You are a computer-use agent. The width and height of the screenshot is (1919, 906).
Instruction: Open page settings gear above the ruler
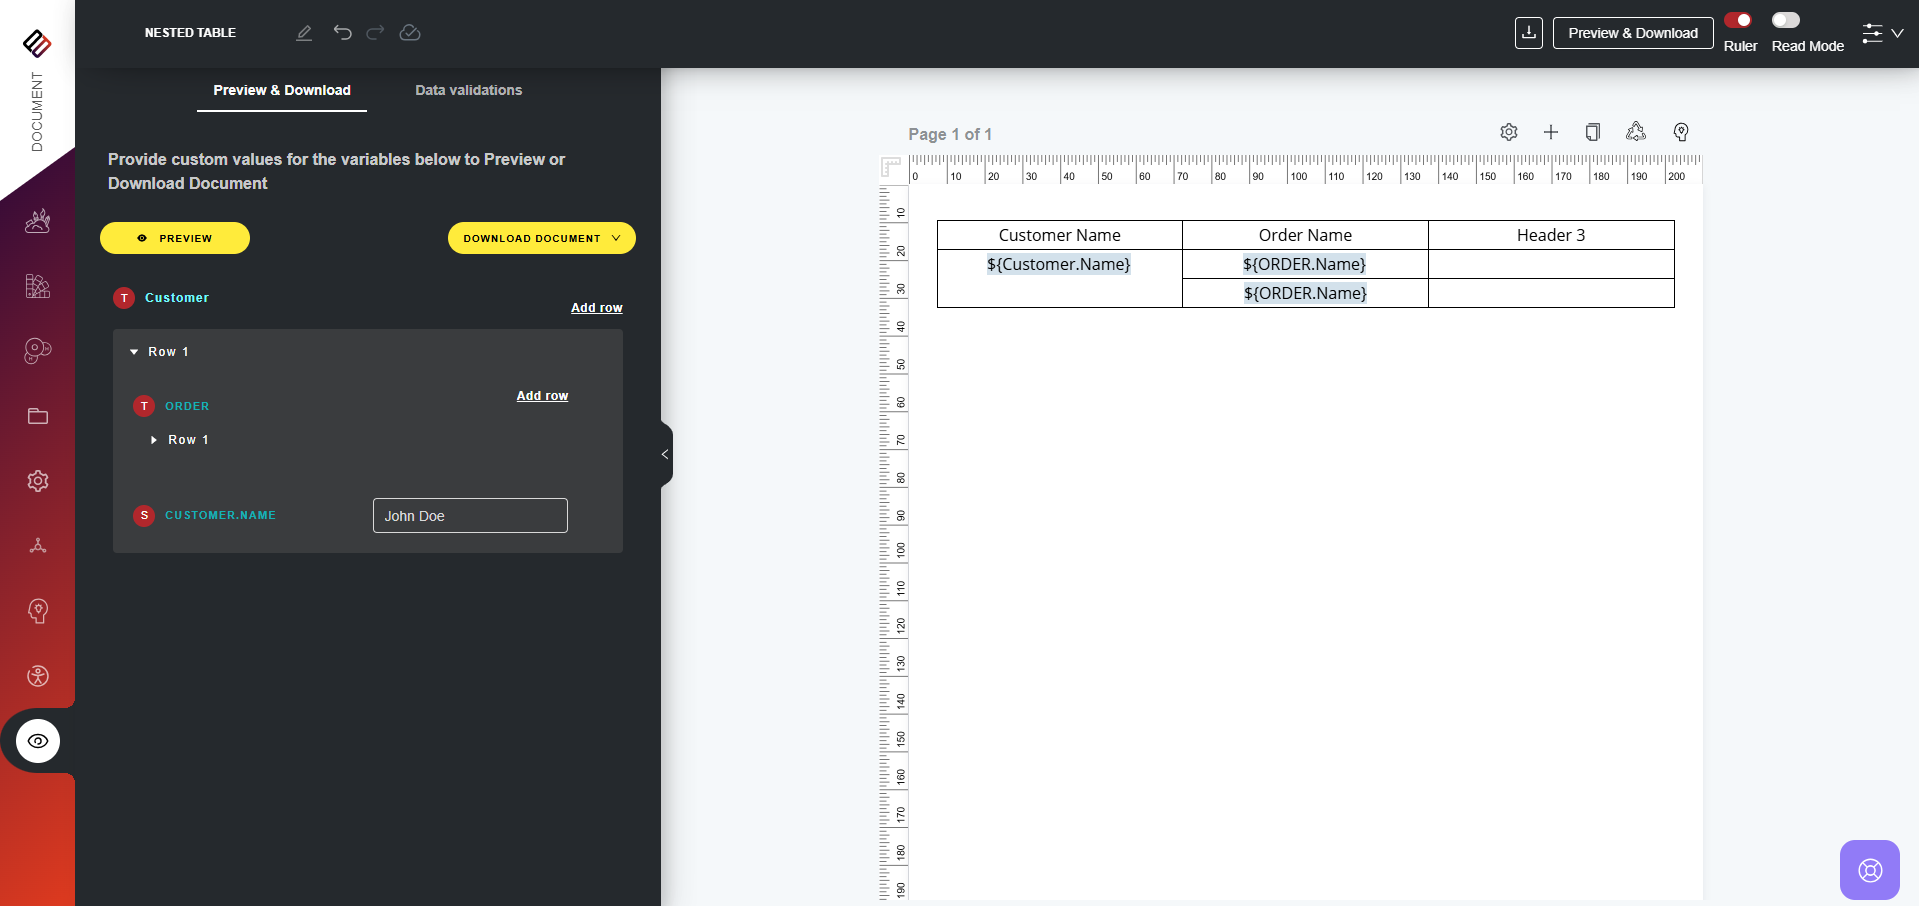pyautogui.click(x=1509, y=132)
